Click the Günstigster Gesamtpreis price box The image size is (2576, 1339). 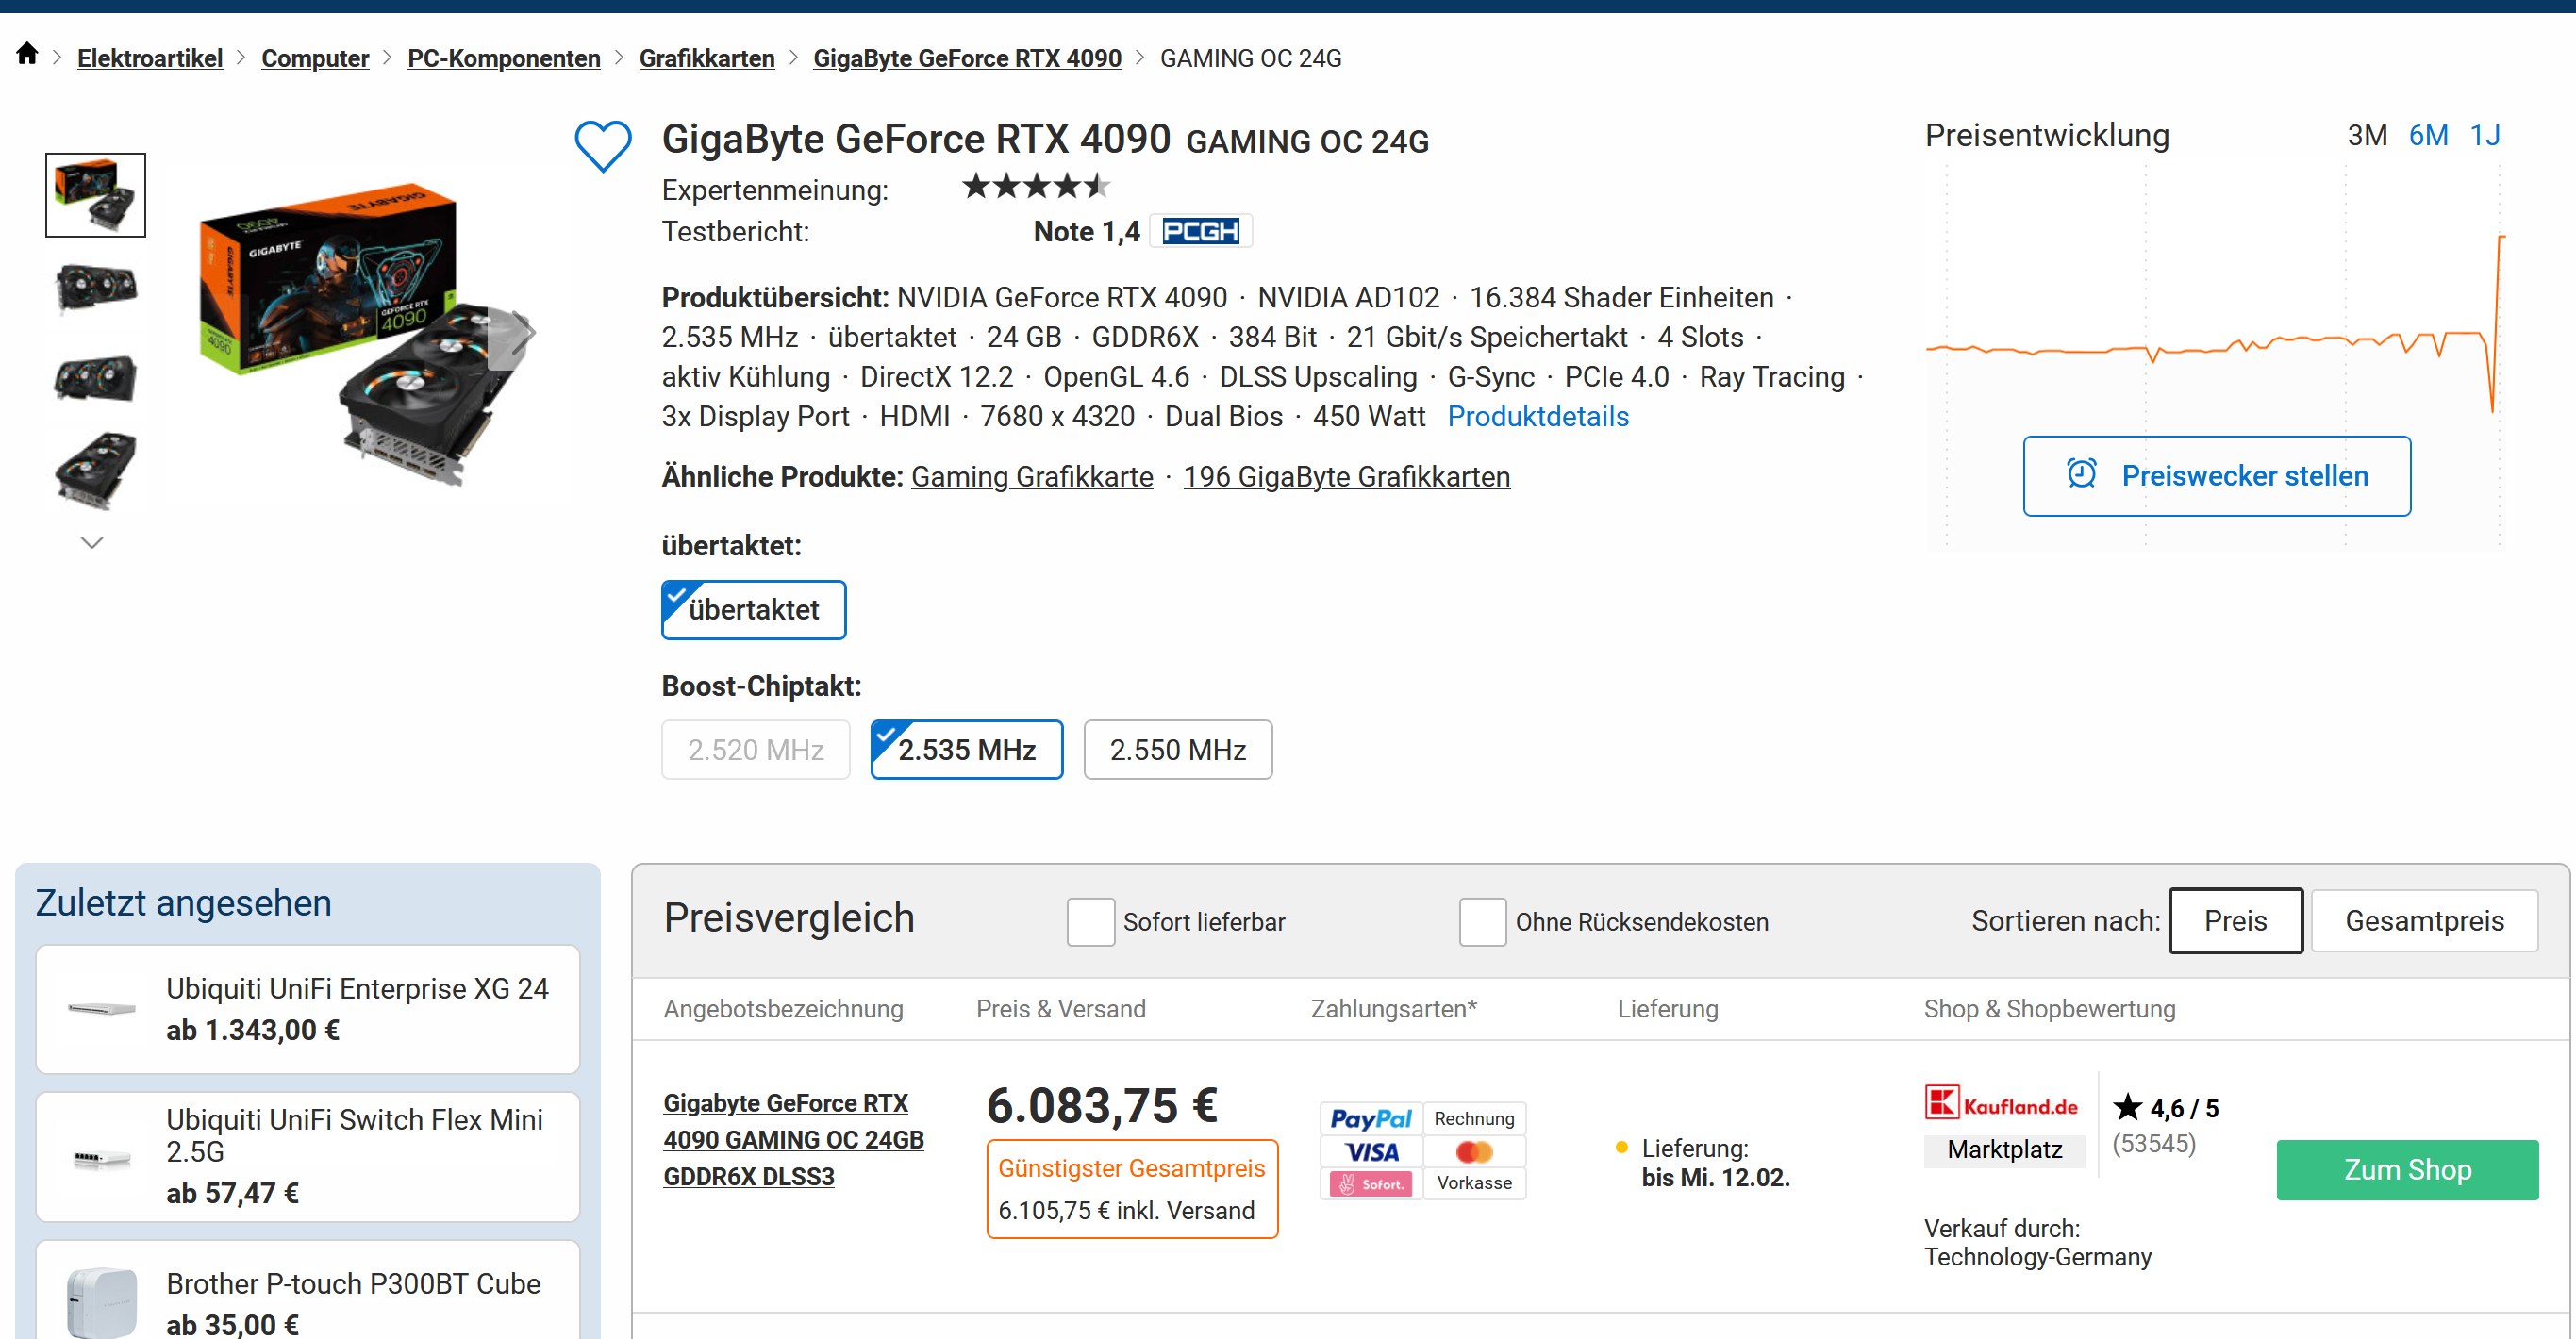pyautogui.click(x=1132, y=1189)
